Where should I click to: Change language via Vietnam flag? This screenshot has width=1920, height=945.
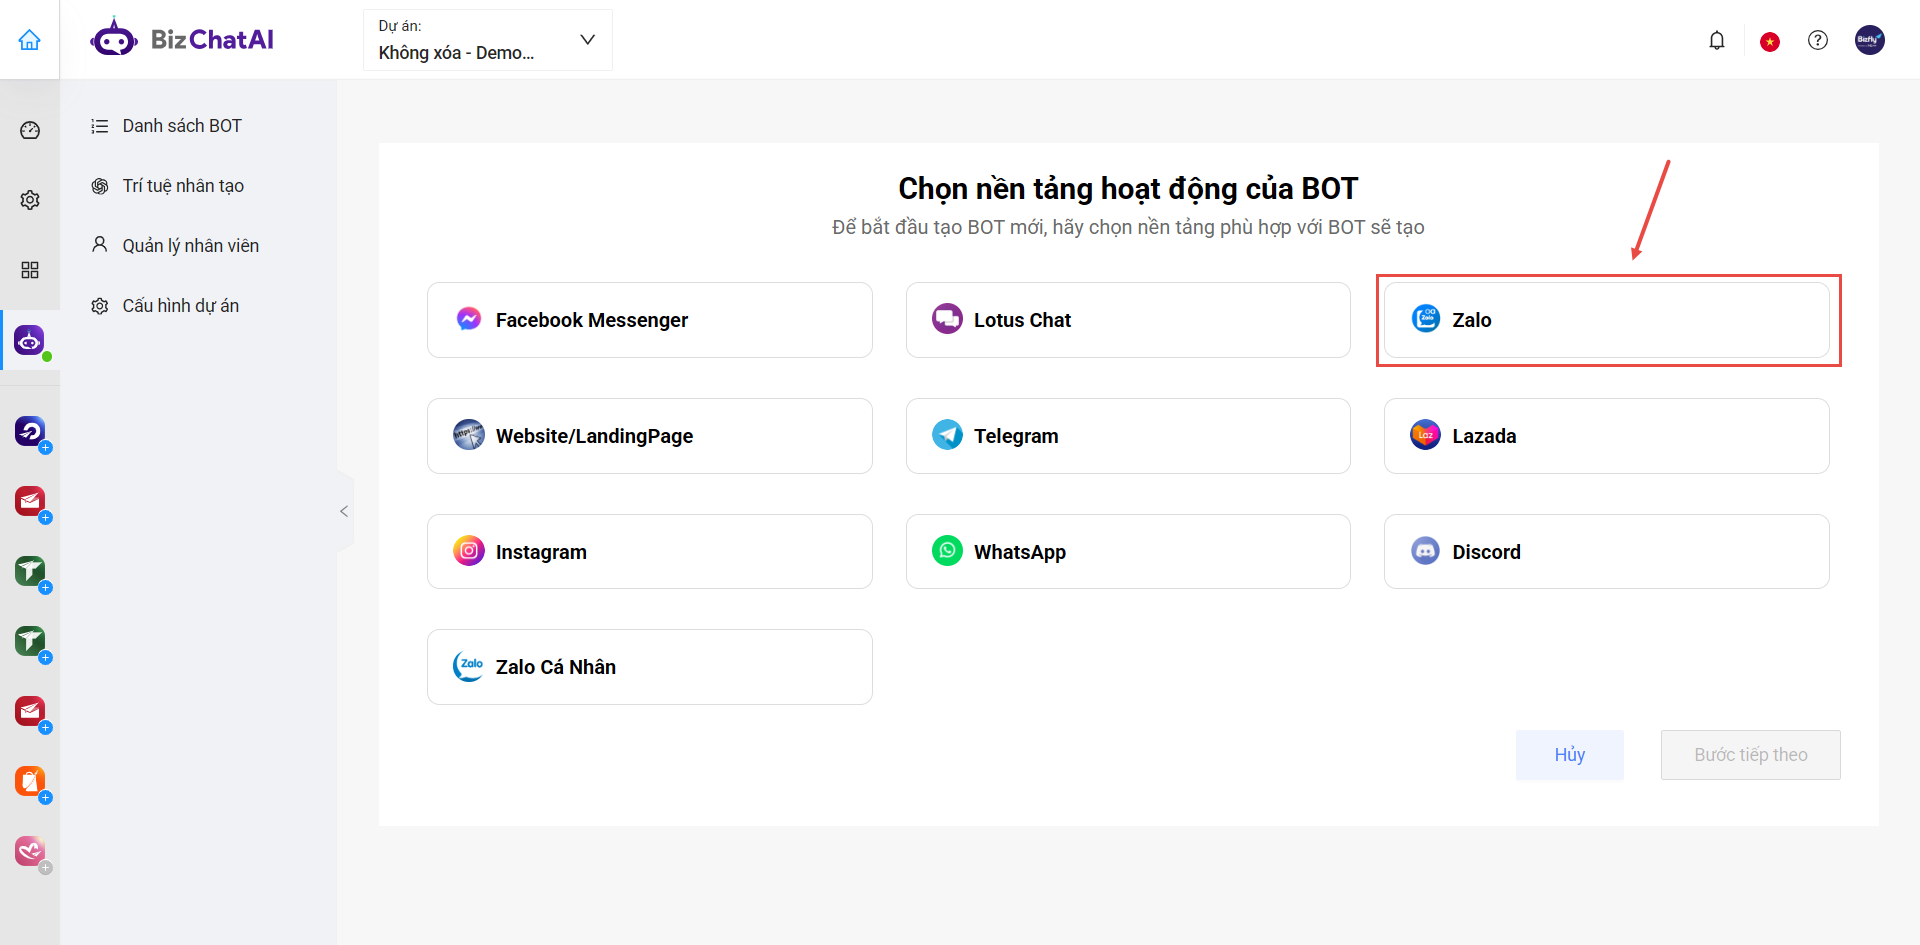(x=1770, y=41)
